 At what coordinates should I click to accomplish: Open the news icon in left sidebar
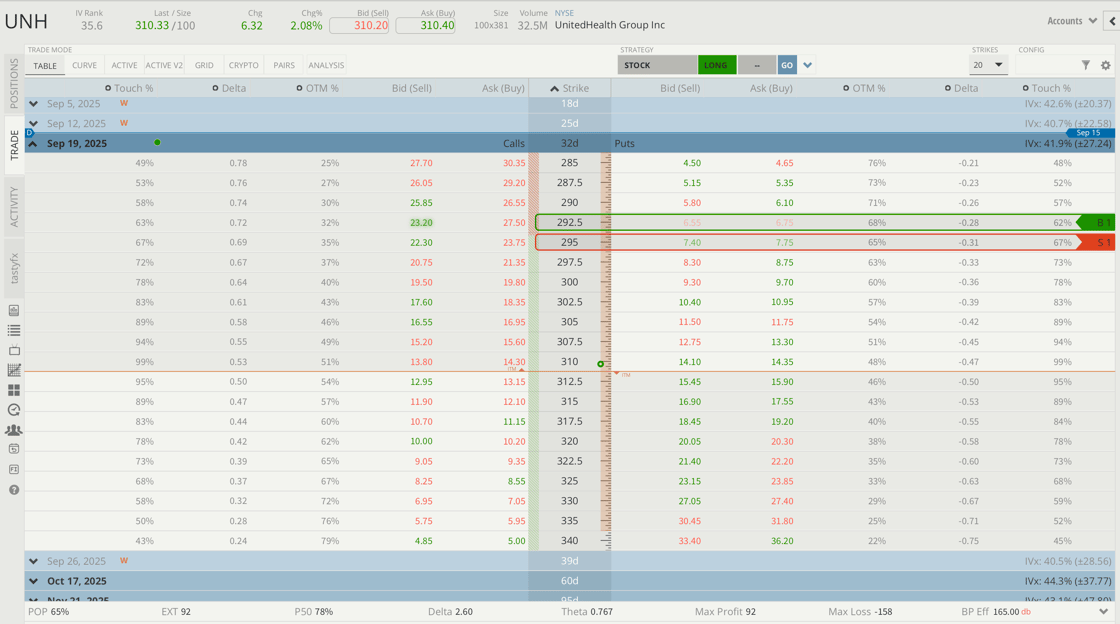14,311
